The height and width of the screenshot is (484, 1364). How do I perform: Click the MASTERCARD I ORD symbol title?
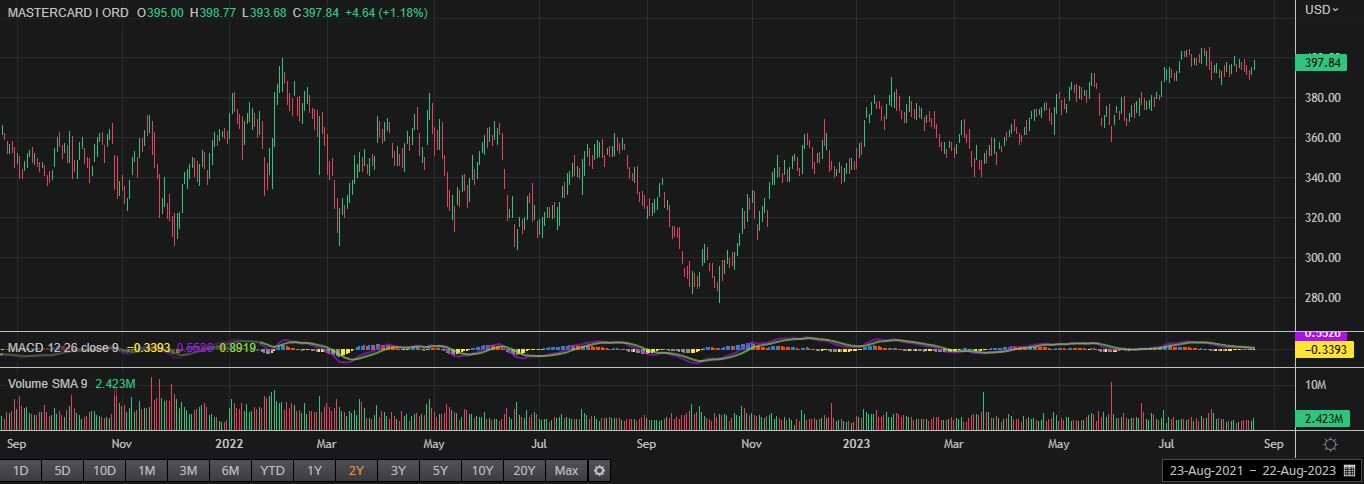(x=66, y=13)
